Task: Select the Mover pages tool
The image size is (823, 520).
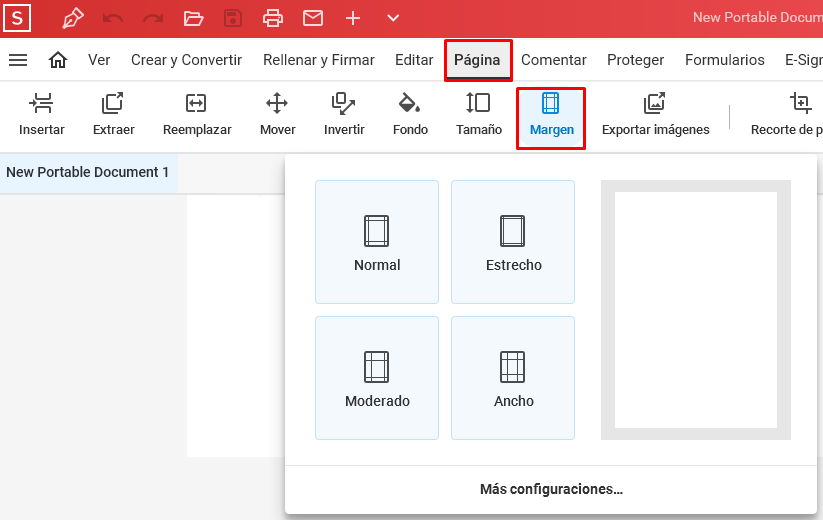Action: [x=278, y=115]
